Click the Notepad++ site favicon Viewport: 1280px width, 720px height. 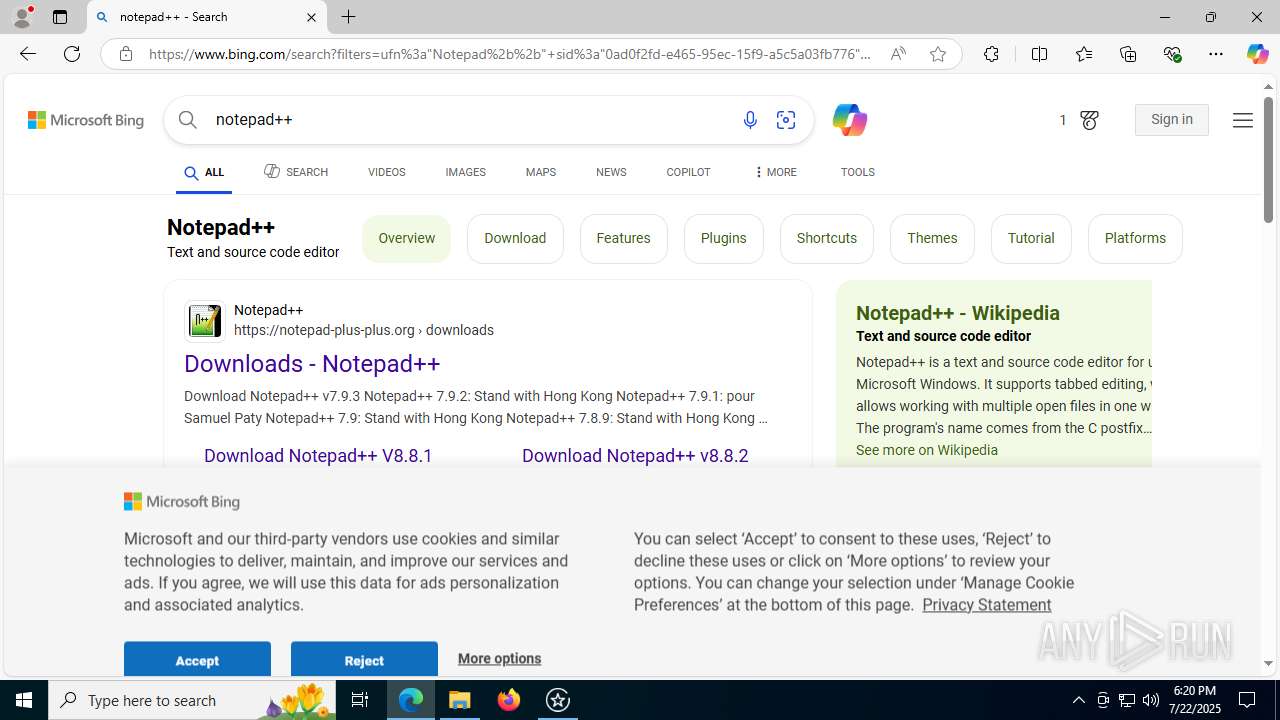[x=205, y=320]
